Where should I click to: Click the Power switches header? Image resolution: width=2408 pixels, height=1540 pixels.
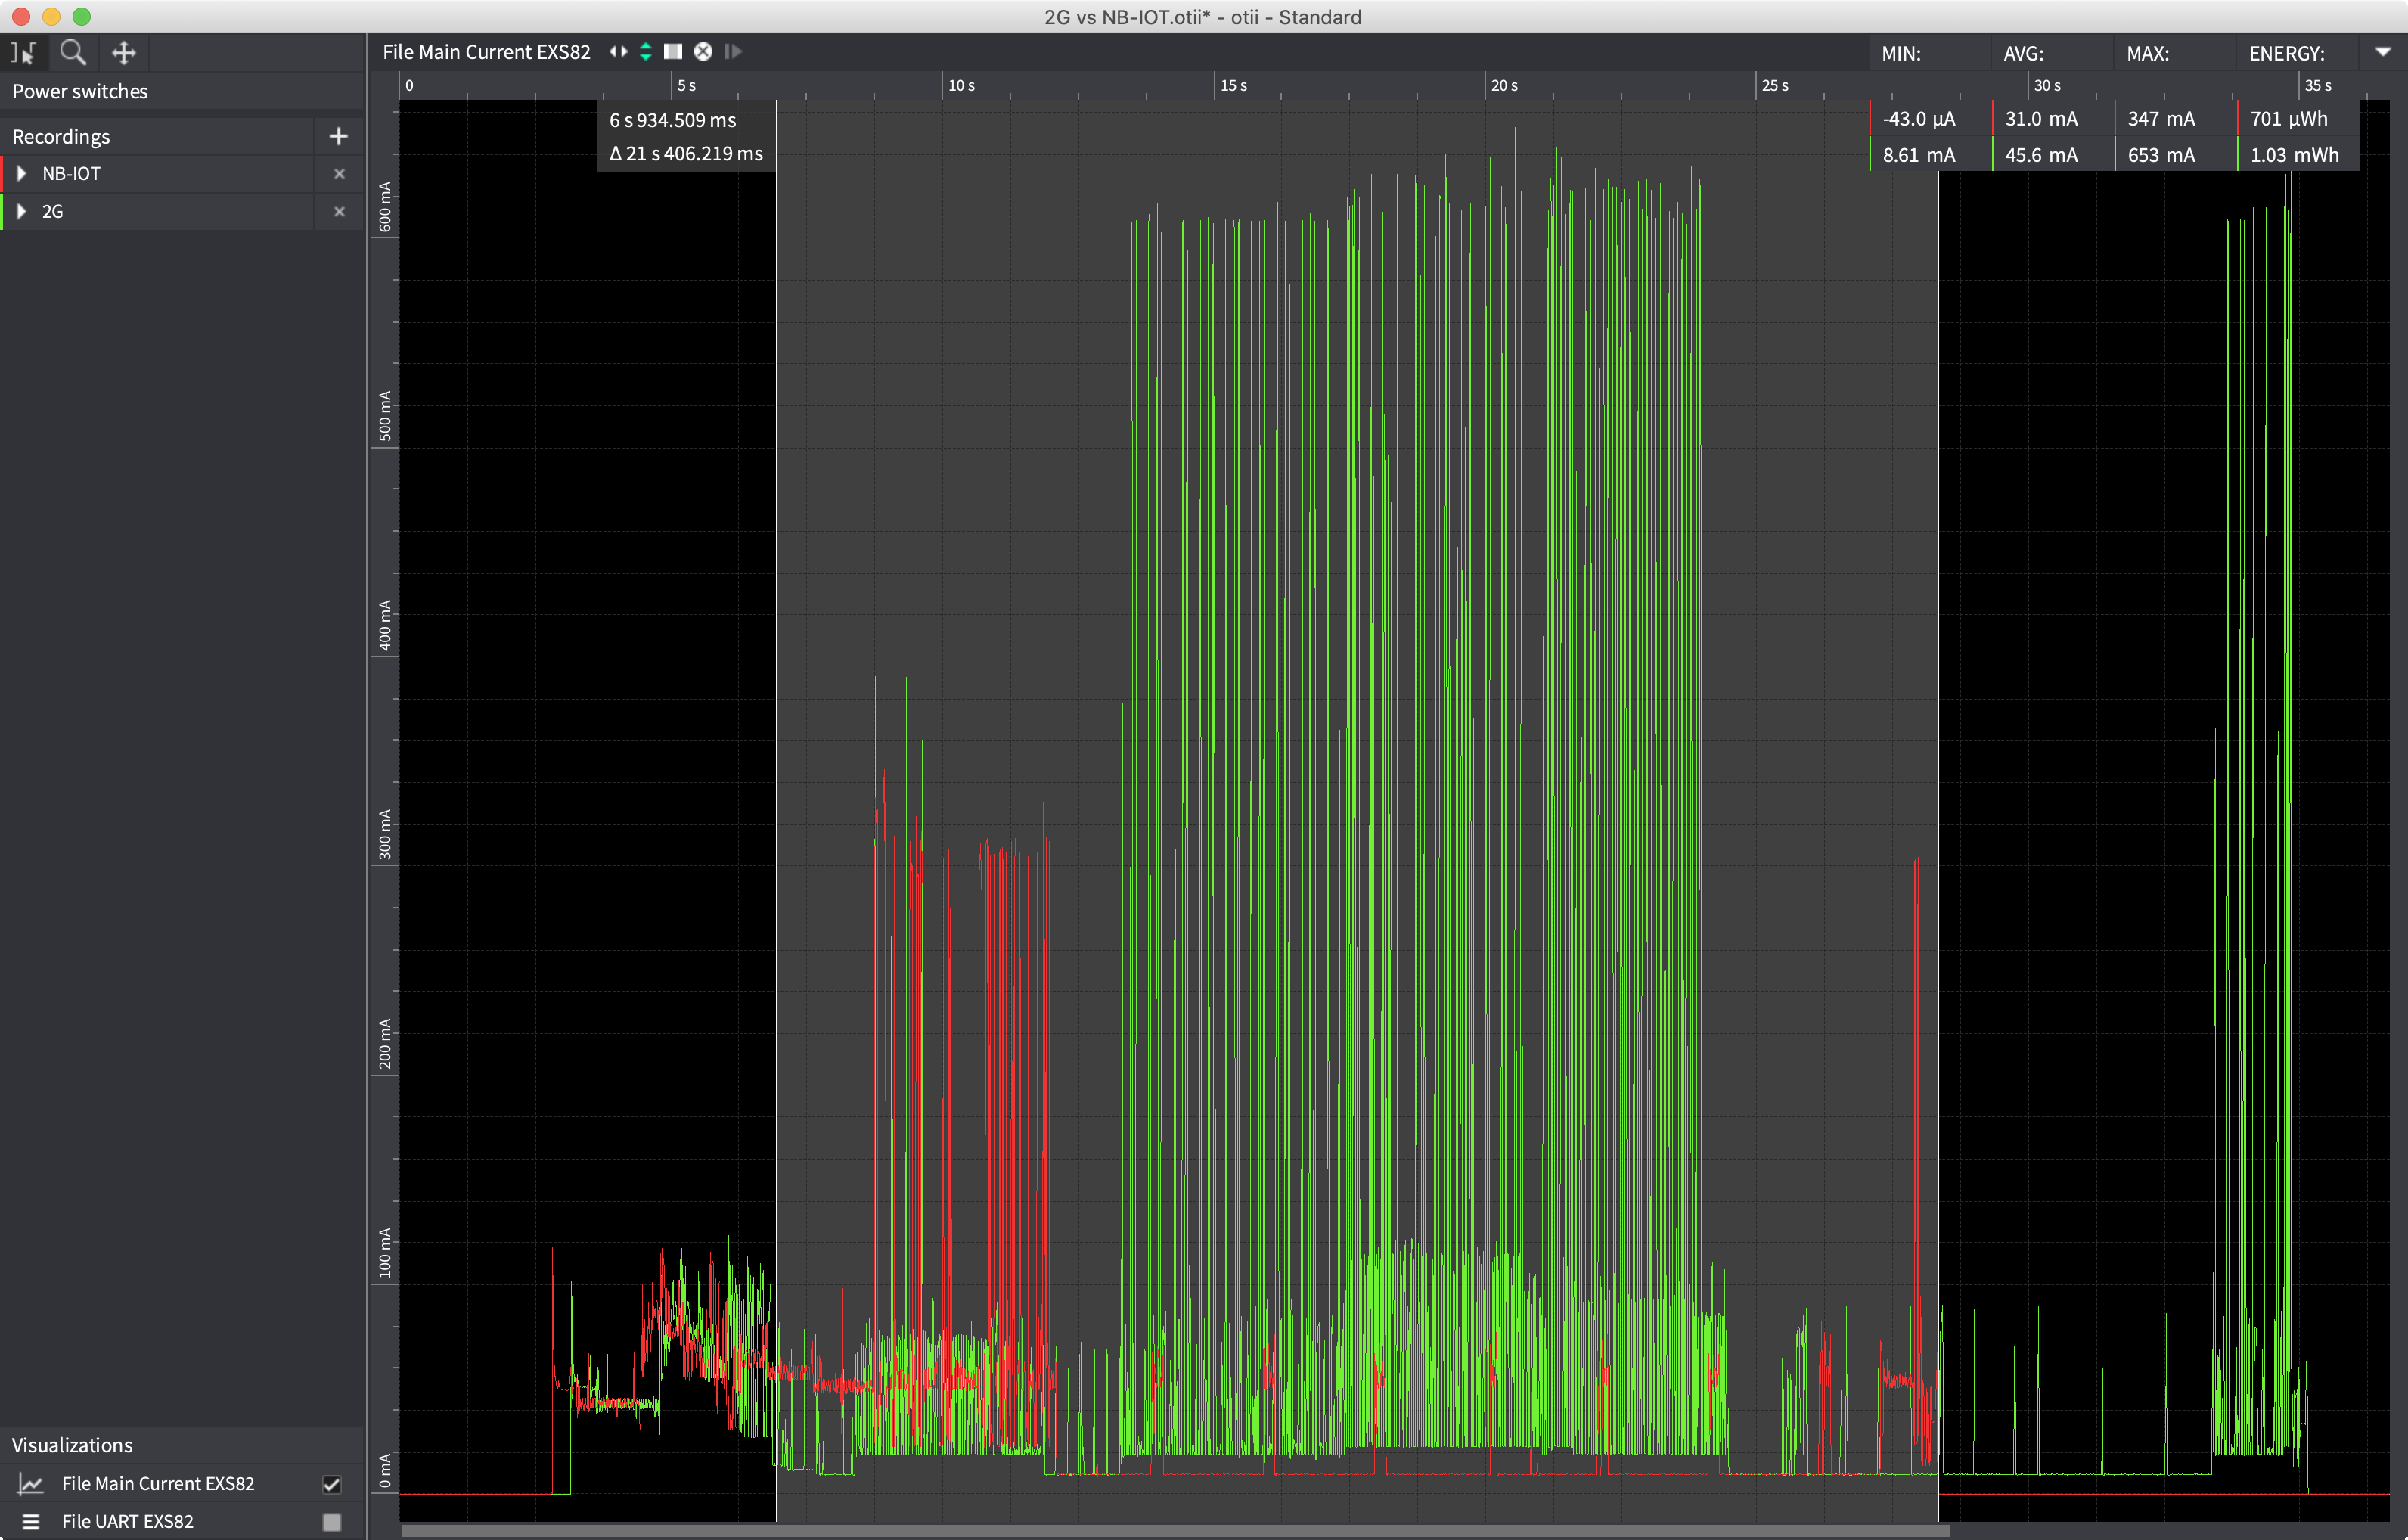80,91
